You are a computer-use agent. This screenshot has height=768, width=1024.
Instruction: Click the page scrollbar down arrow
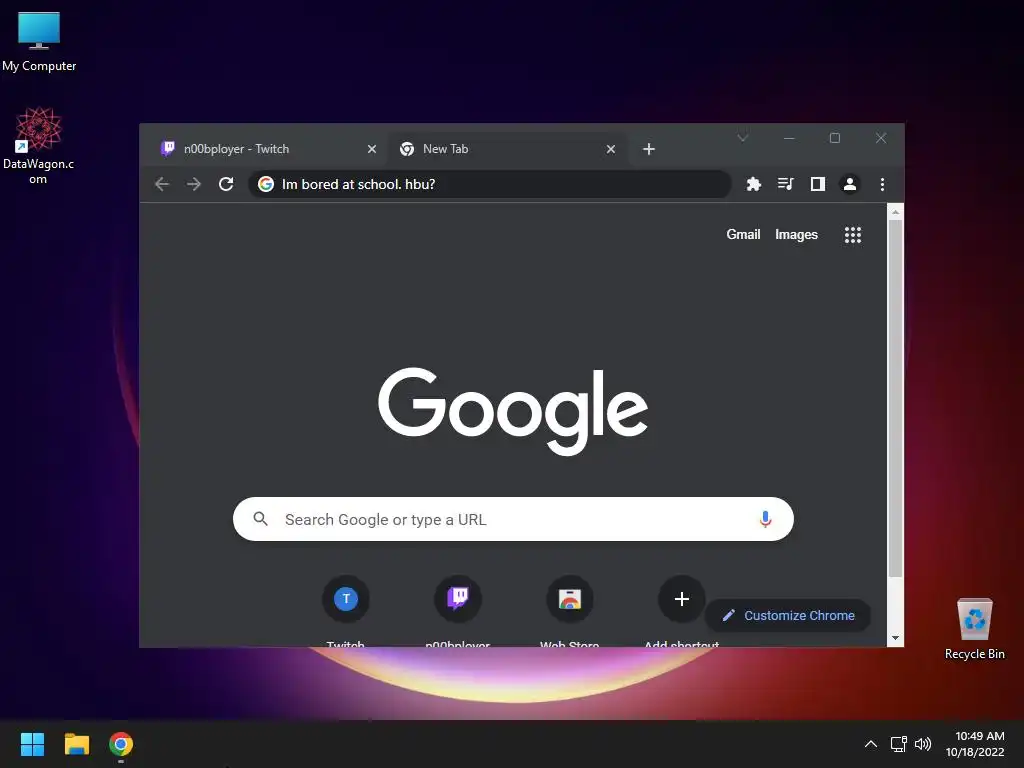click(895, 638)
